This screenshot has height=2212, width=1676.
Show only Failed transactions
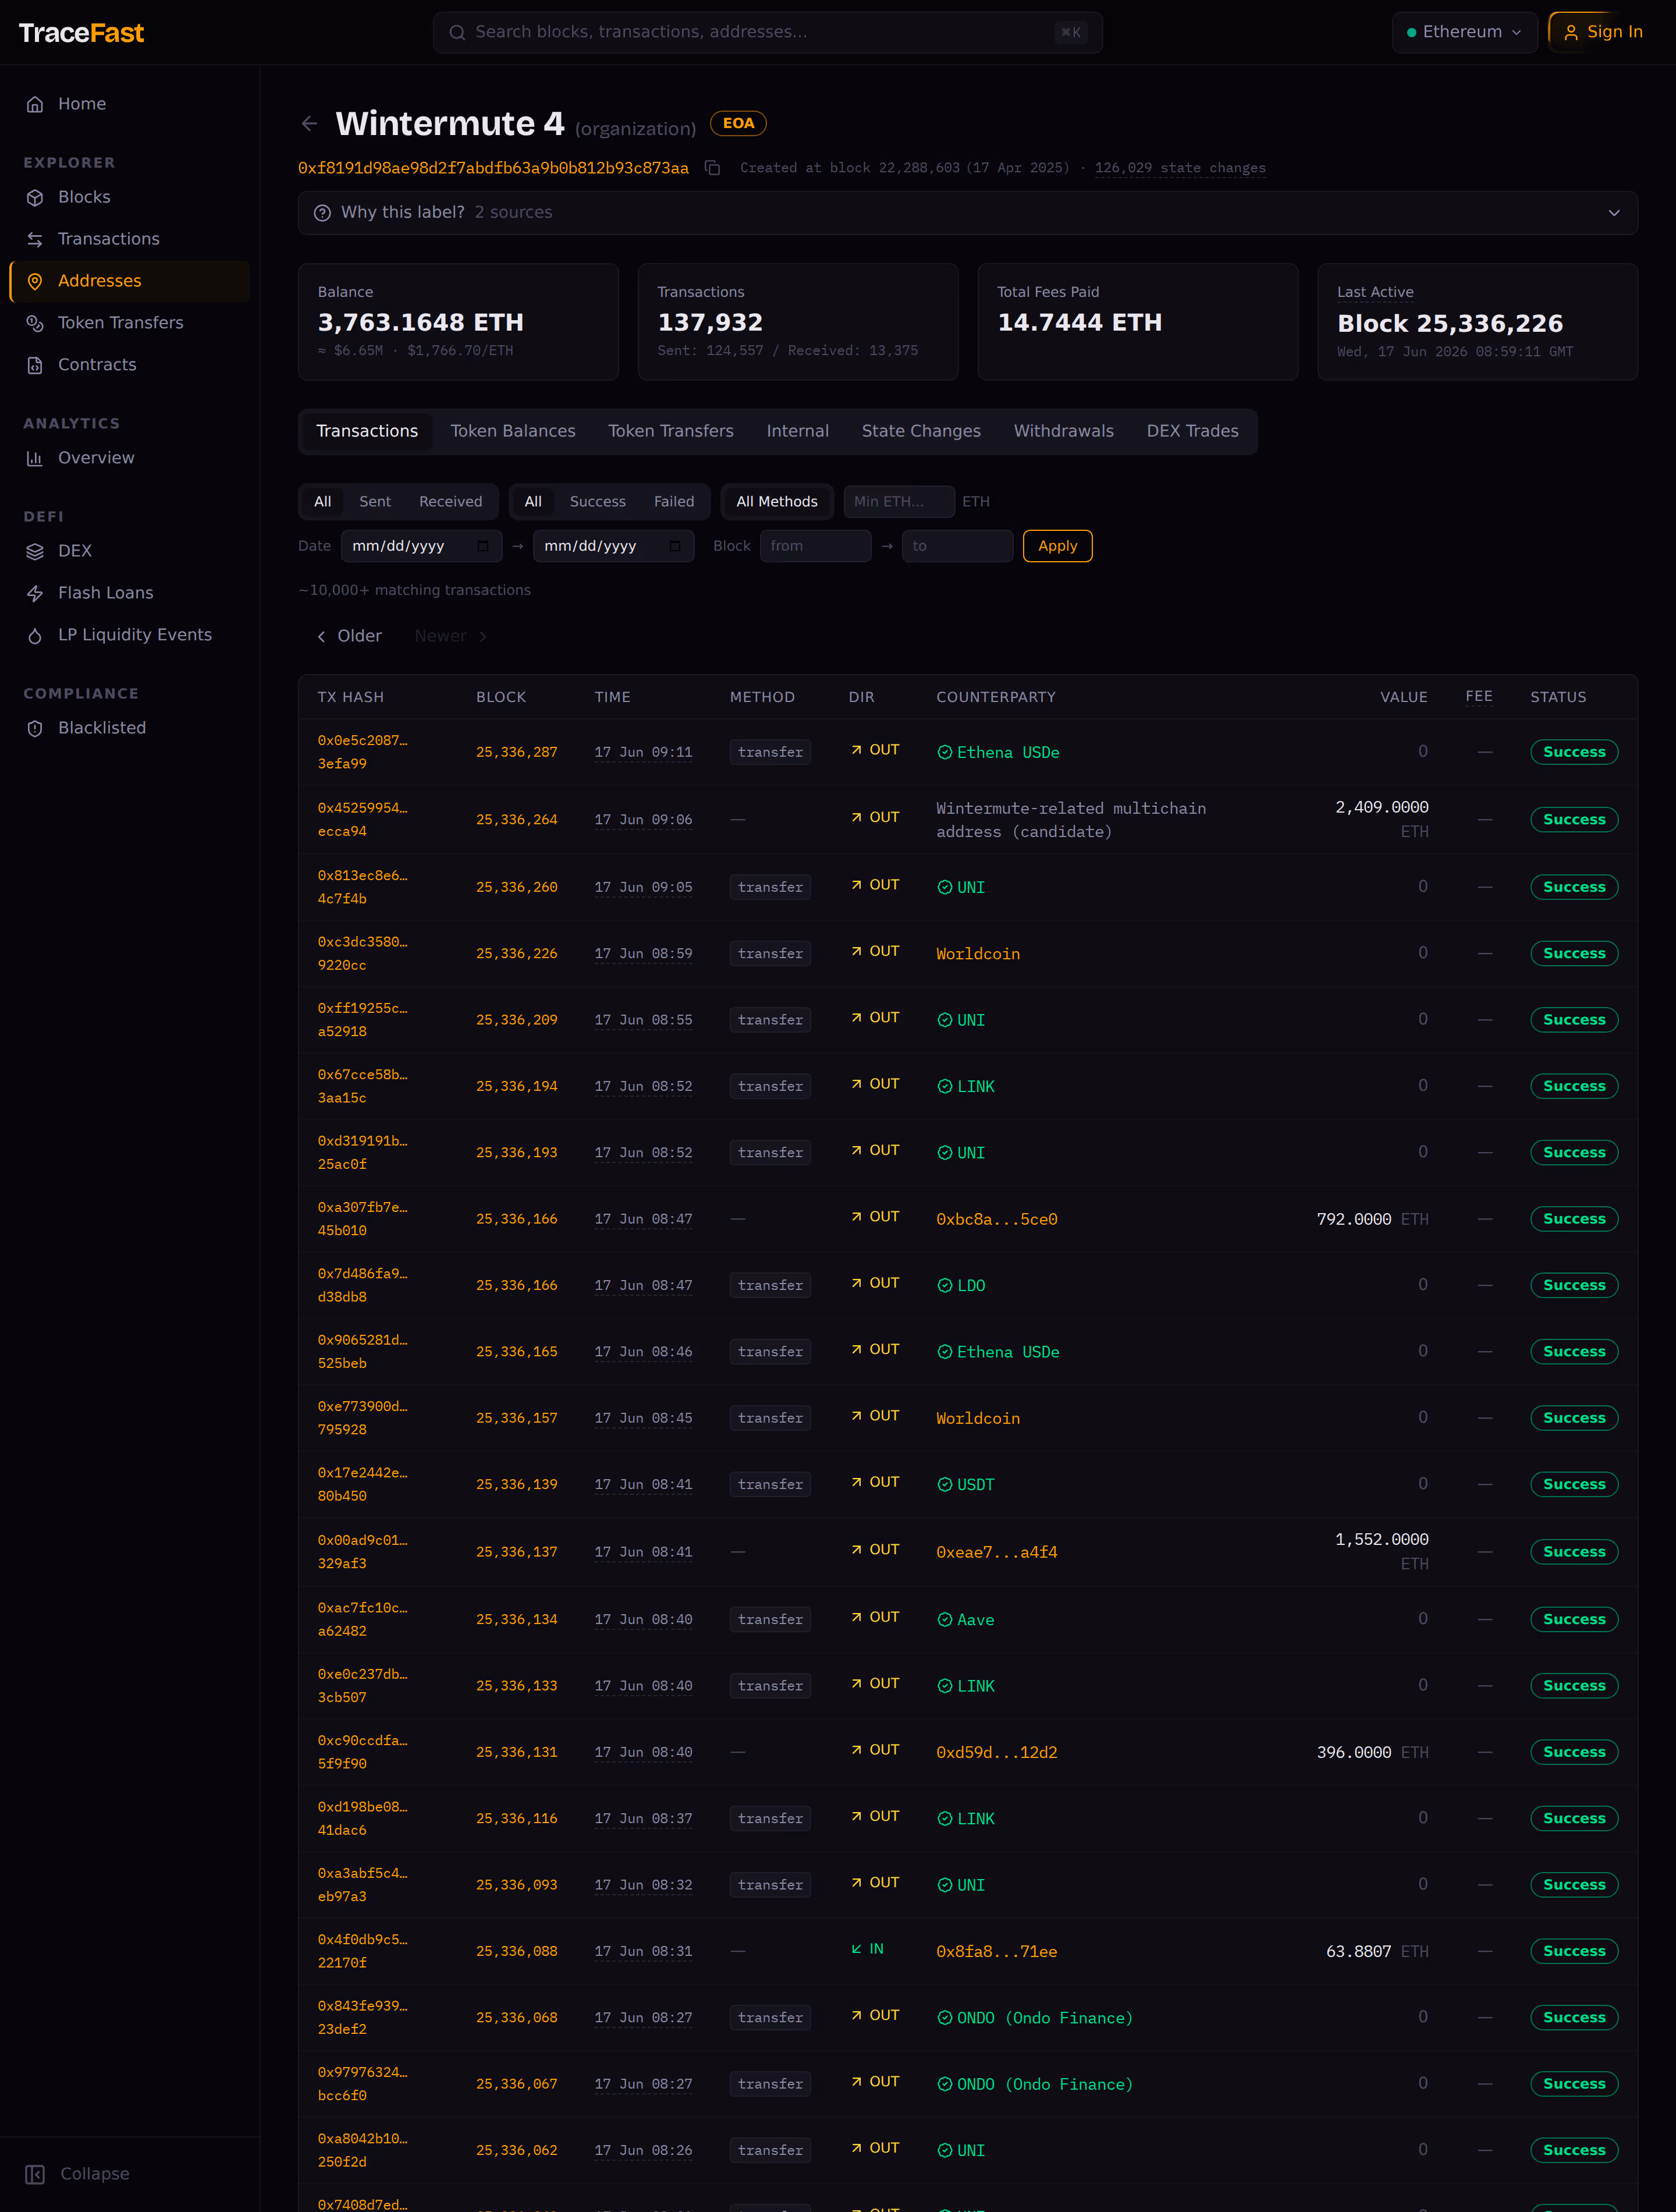pyautogui.click(x=674, y=501)
